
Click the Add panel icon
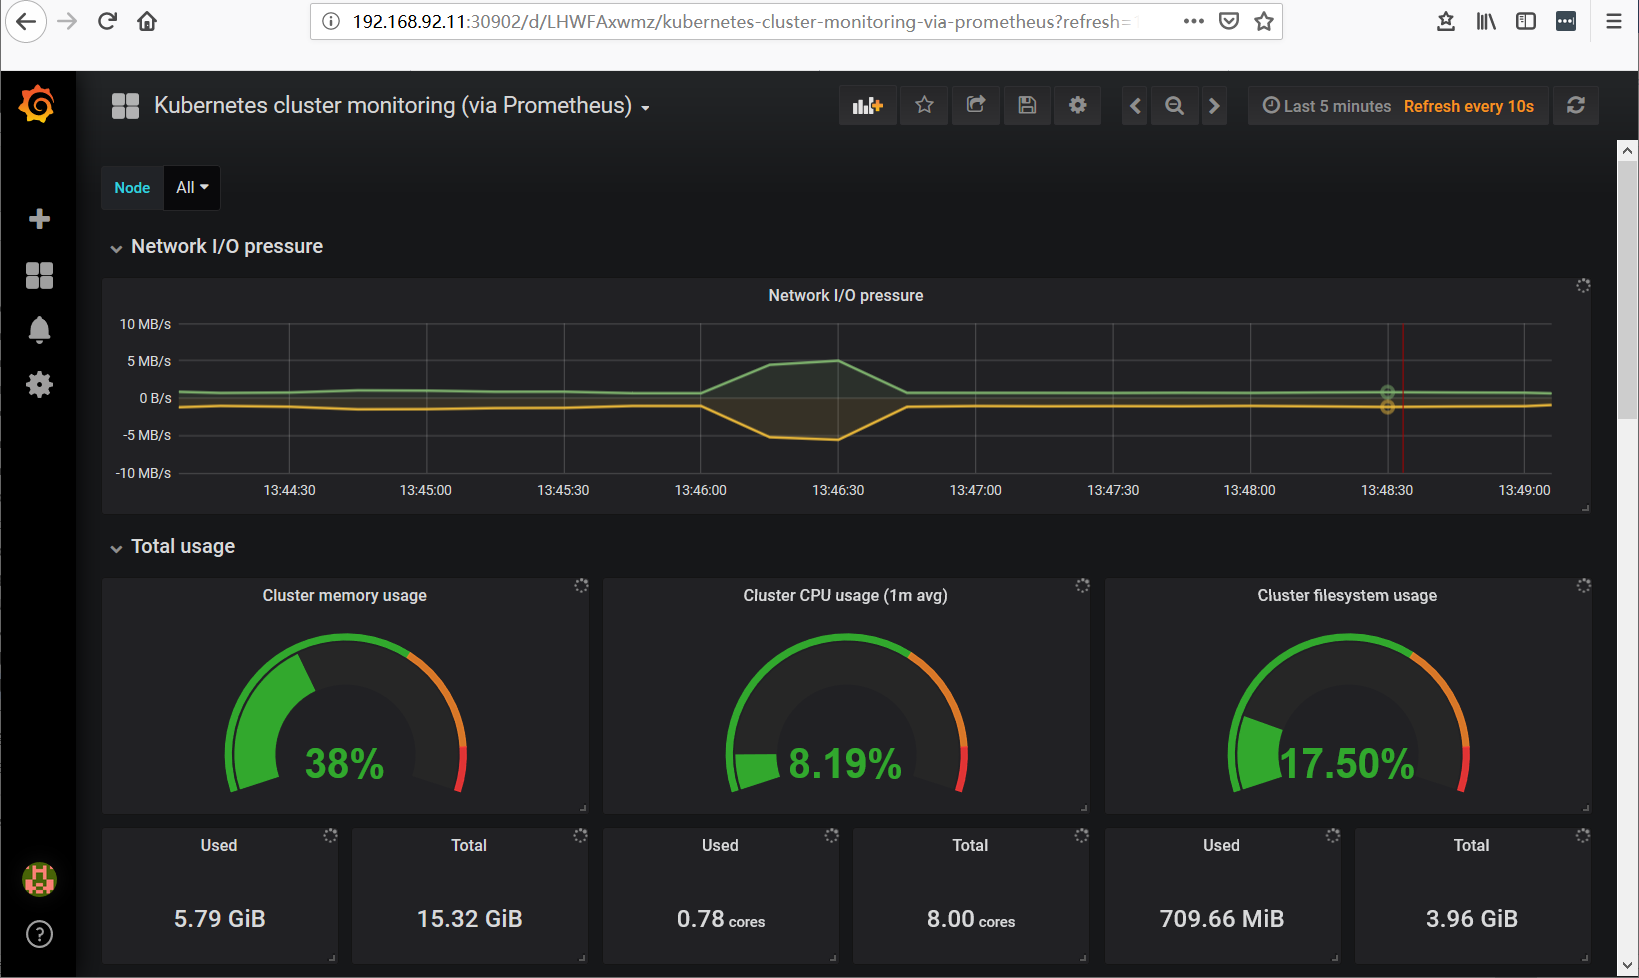867,105
